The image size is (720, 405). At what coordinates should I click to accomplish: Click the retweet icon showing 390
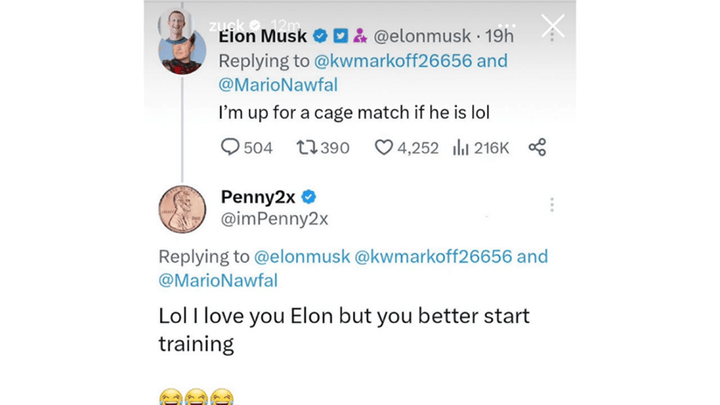tap(306, 147)
